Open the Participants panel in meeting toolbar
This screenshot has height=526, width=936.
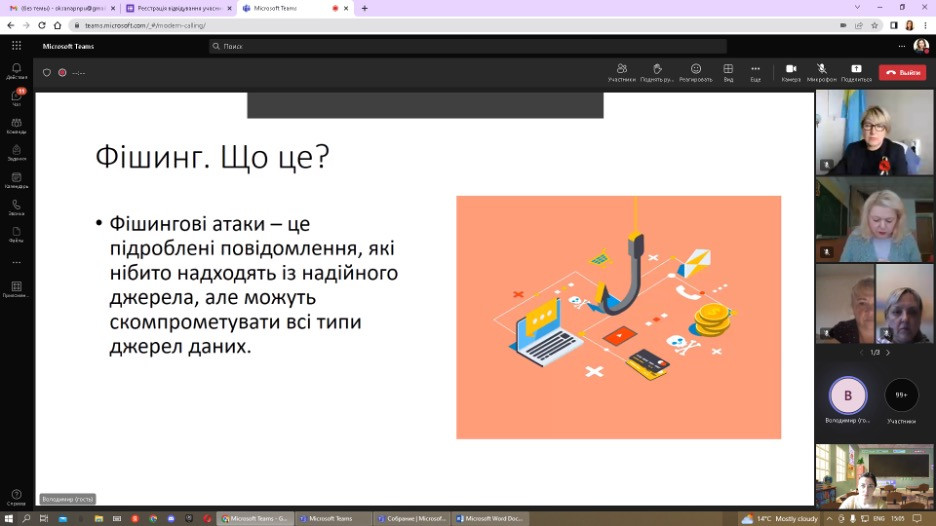(x=621, y=72)
